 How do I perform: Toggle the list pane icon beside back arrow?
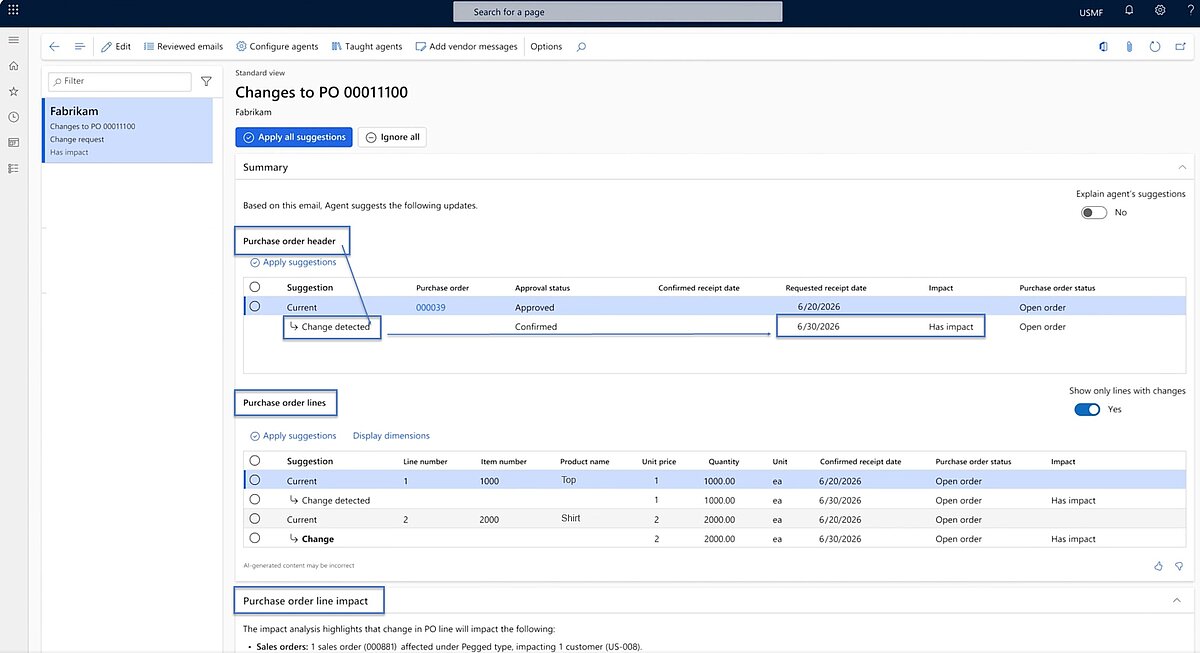[80, 46]
